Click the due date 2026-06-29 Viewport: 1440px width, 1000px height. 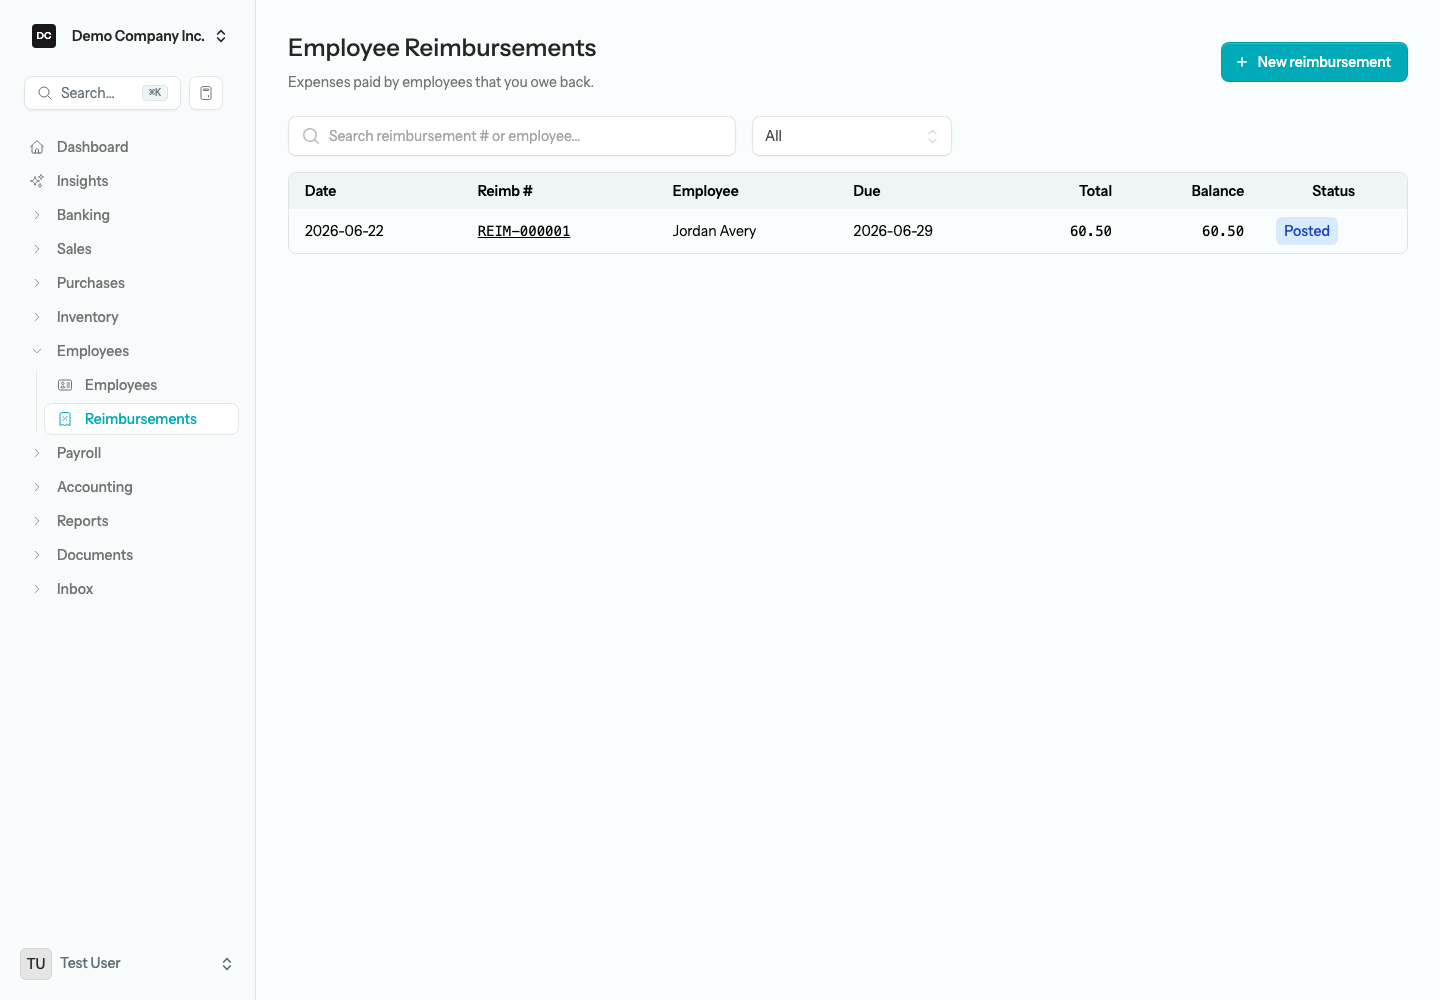(893, 231)
